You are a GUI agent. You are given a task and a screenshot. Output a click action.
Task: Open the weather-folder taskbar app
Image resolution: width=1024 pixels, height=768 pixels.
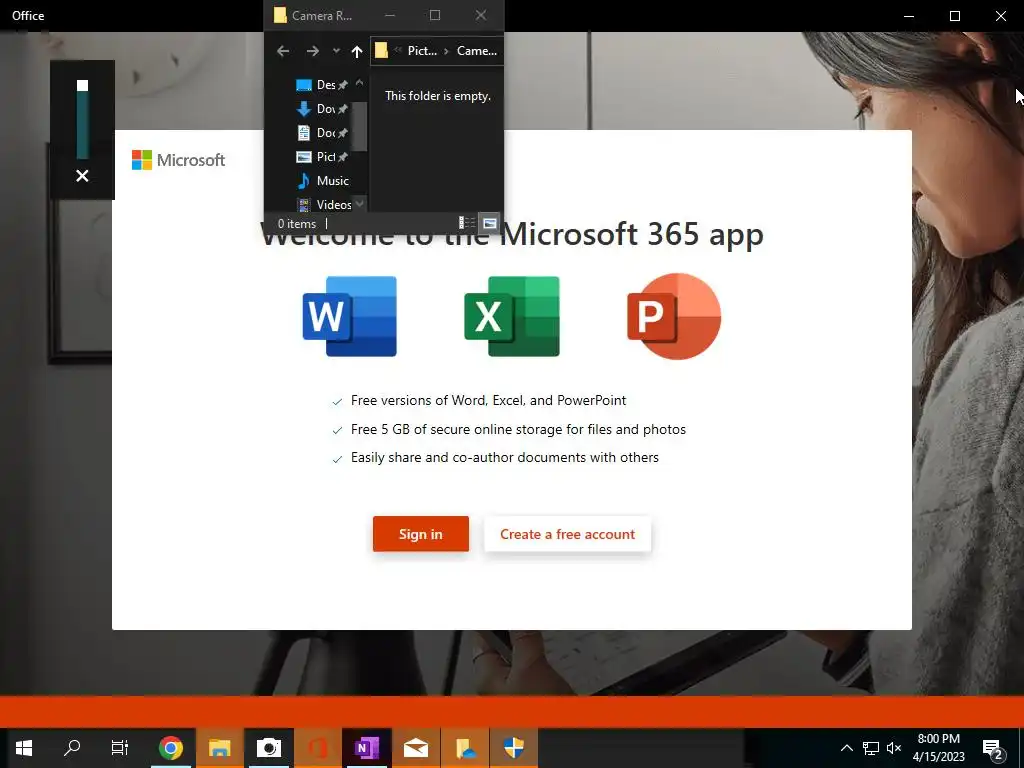[464, 748]
